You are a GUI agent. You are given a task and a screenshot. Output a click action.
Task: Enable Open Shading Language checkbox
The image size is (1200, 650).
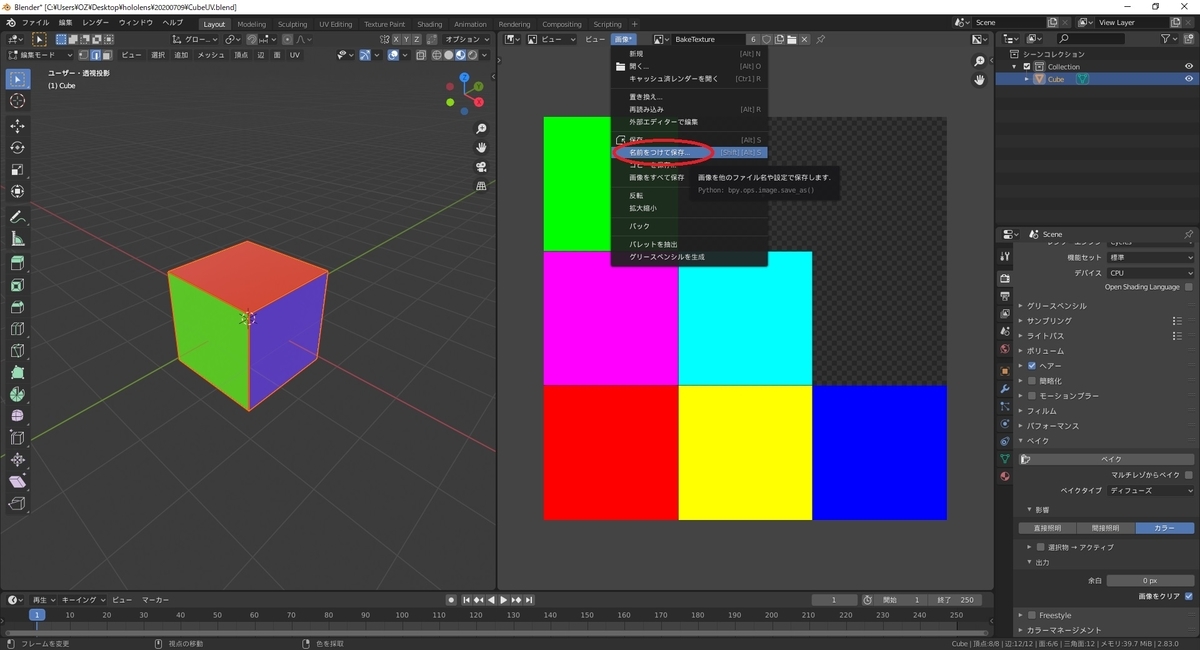coord(1190,287)
